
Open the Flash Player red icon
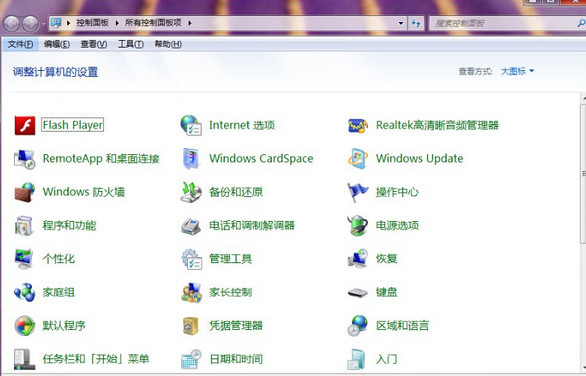[25, 125]
